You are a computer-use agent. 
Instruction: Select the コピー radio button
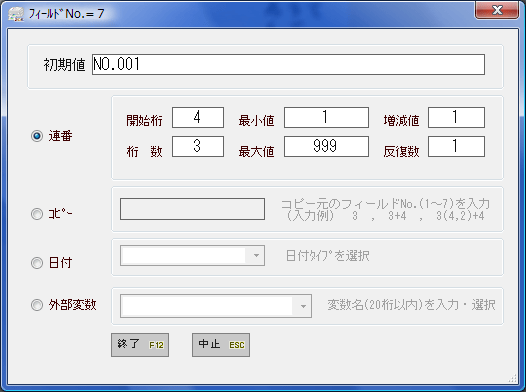click(37, 214)
